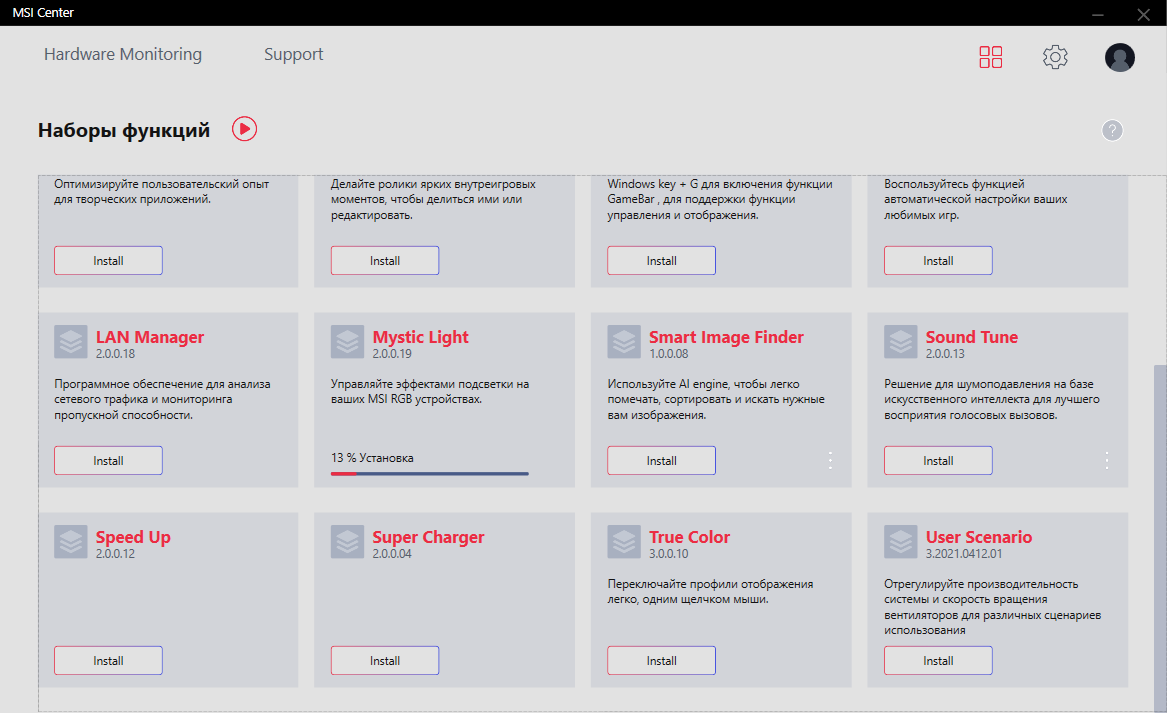Click the User Scenario stack icon

pyautogui.click(x=901, y=542)
